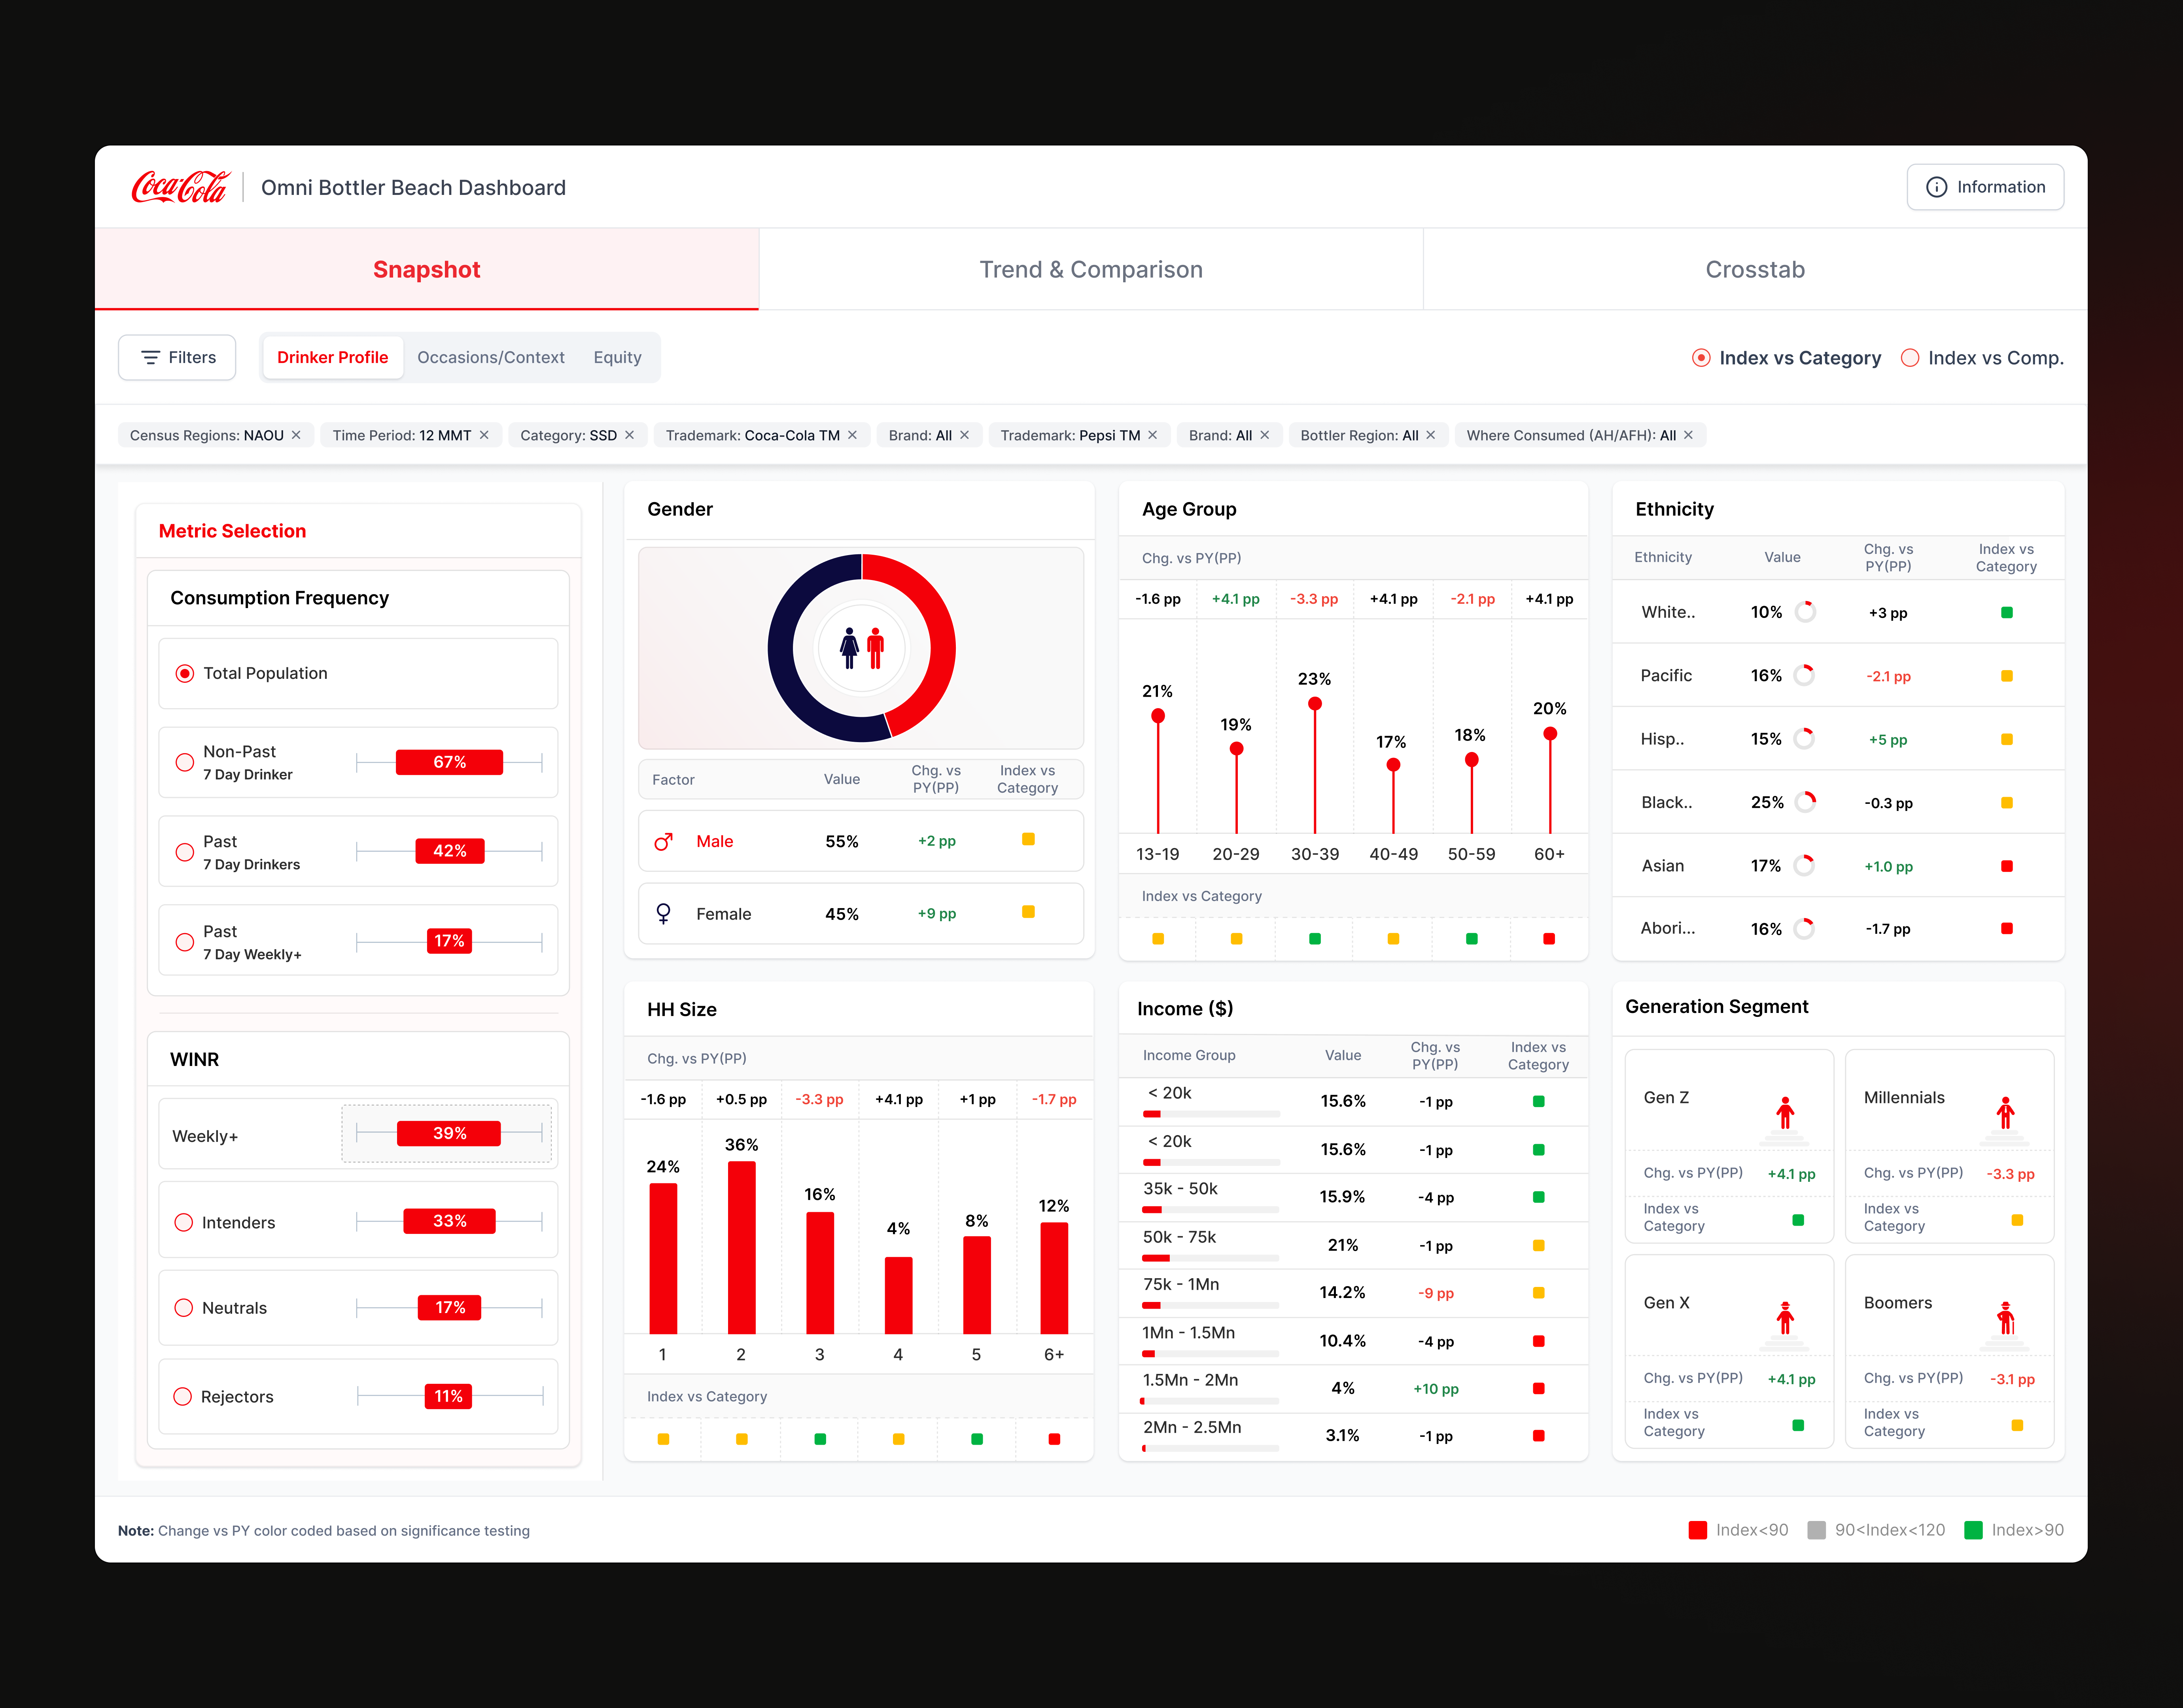Select the Non-Past 7 Day Drinker radio
The image size is (2183, 1708).
coord(185,762)
